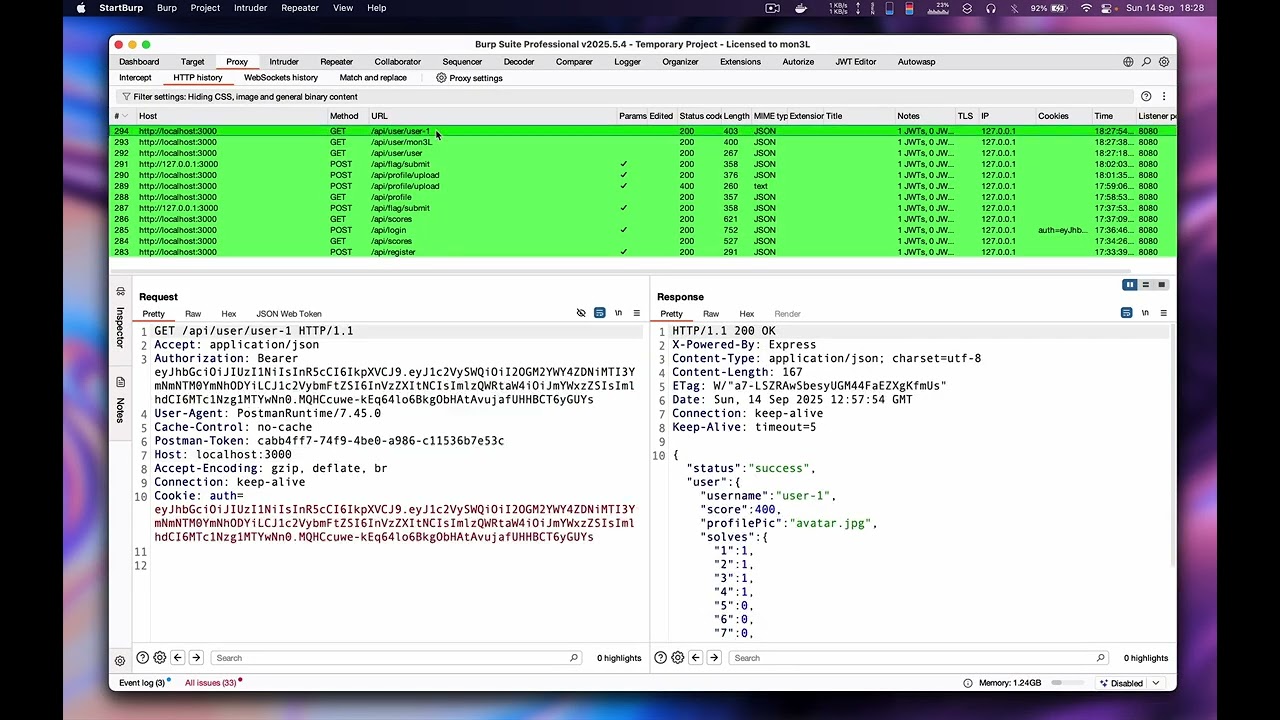Open Event log (3)
The image size is (1280, 720).
tap(142, 683)
